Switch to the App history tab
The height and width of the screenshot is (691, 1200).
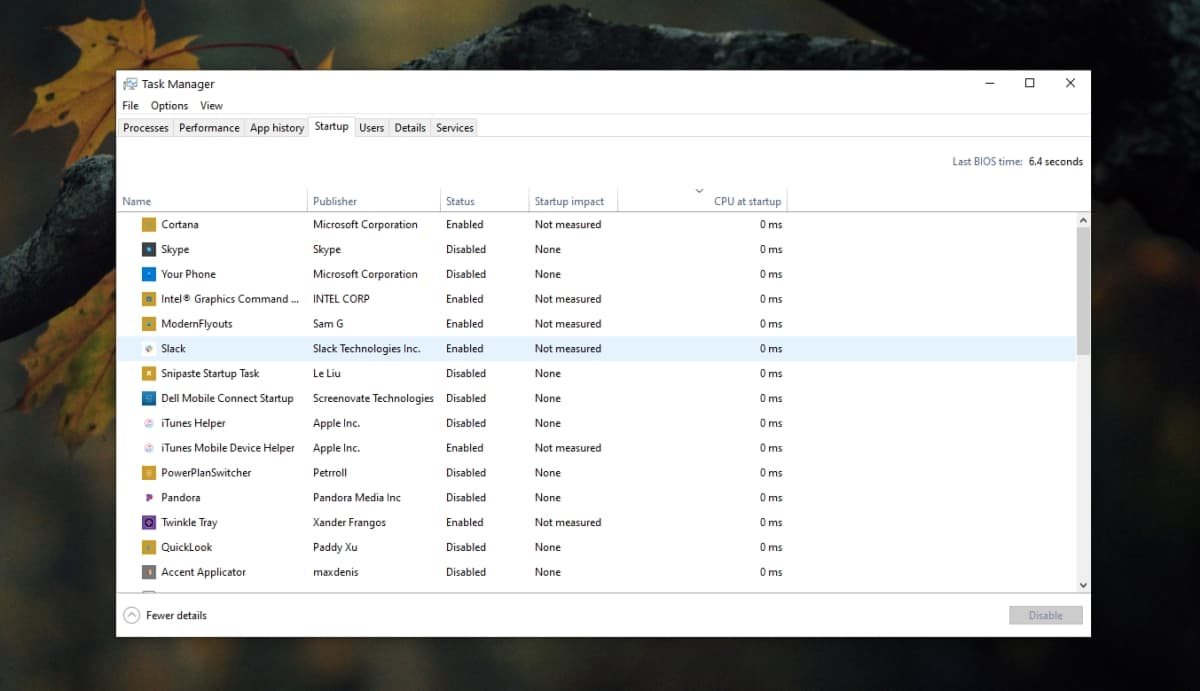point(277,128)
